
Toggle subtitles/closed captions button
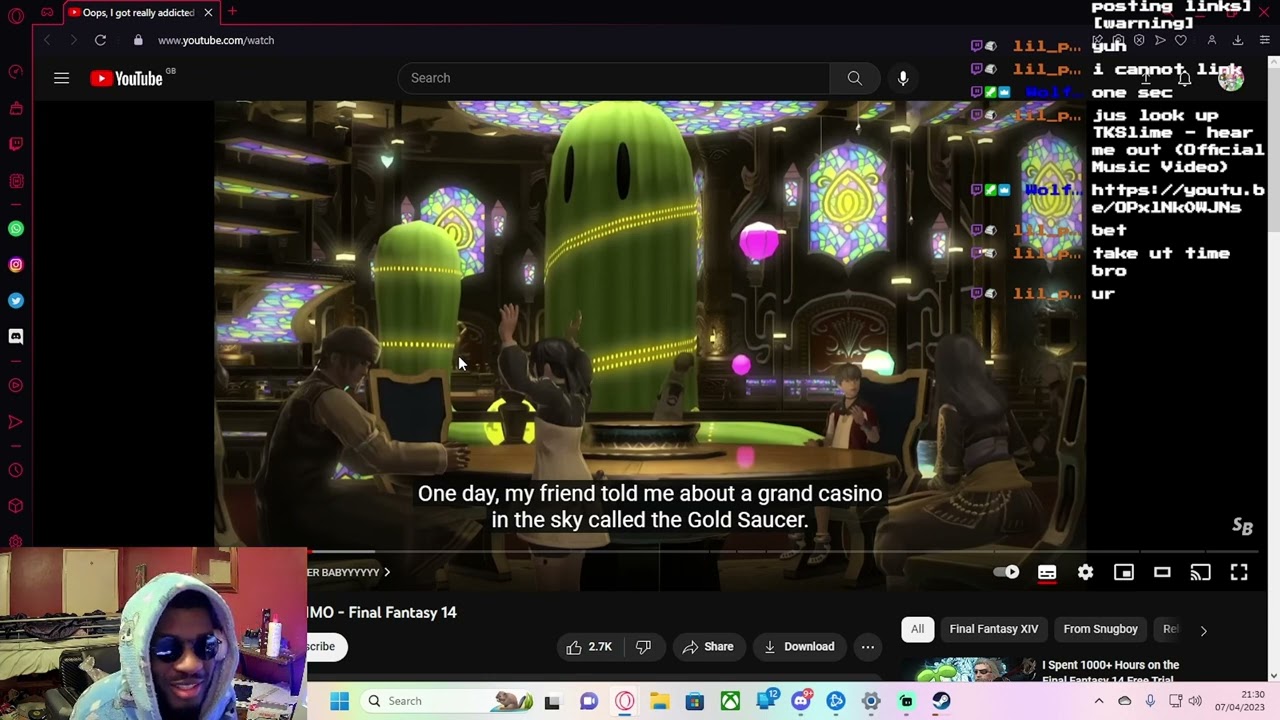click(1047, 572)
